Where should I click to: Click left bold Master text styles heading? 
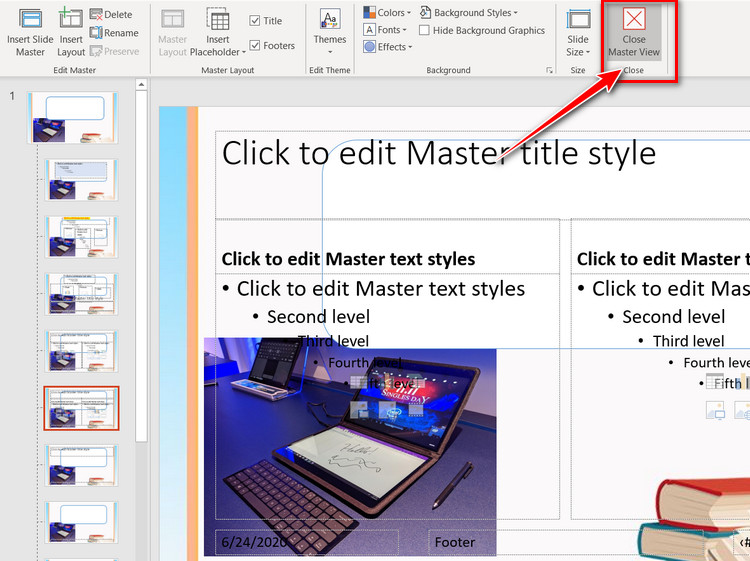pyautogui.click(x=348, y=259)
